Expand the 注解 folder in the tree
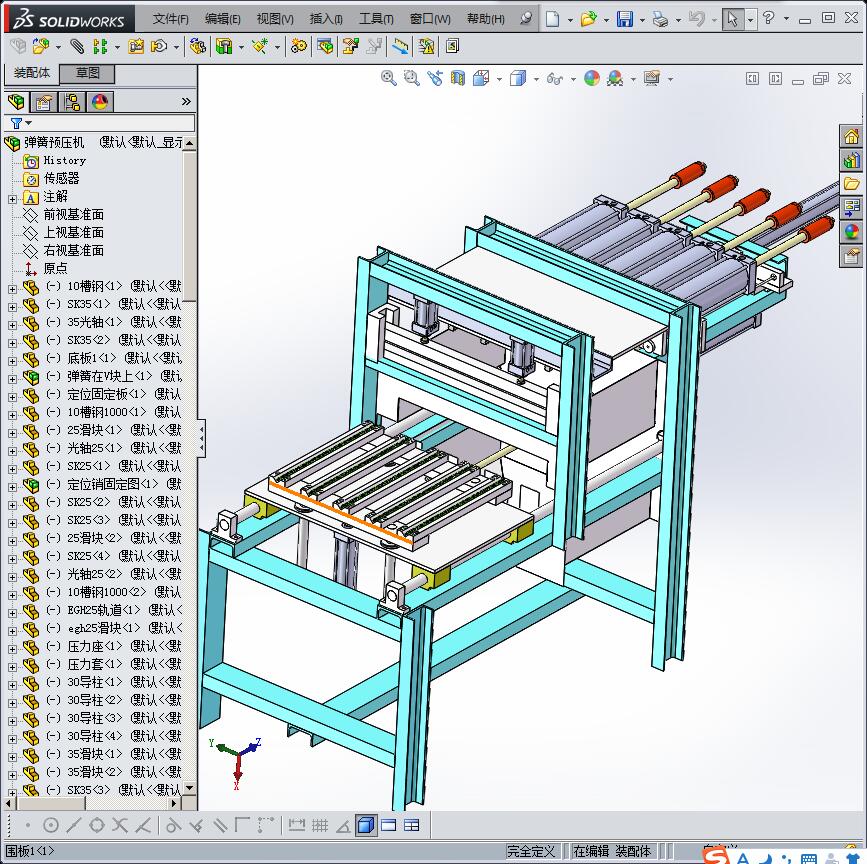The height and width of the screenshot is (864, 867). [12, 197]
